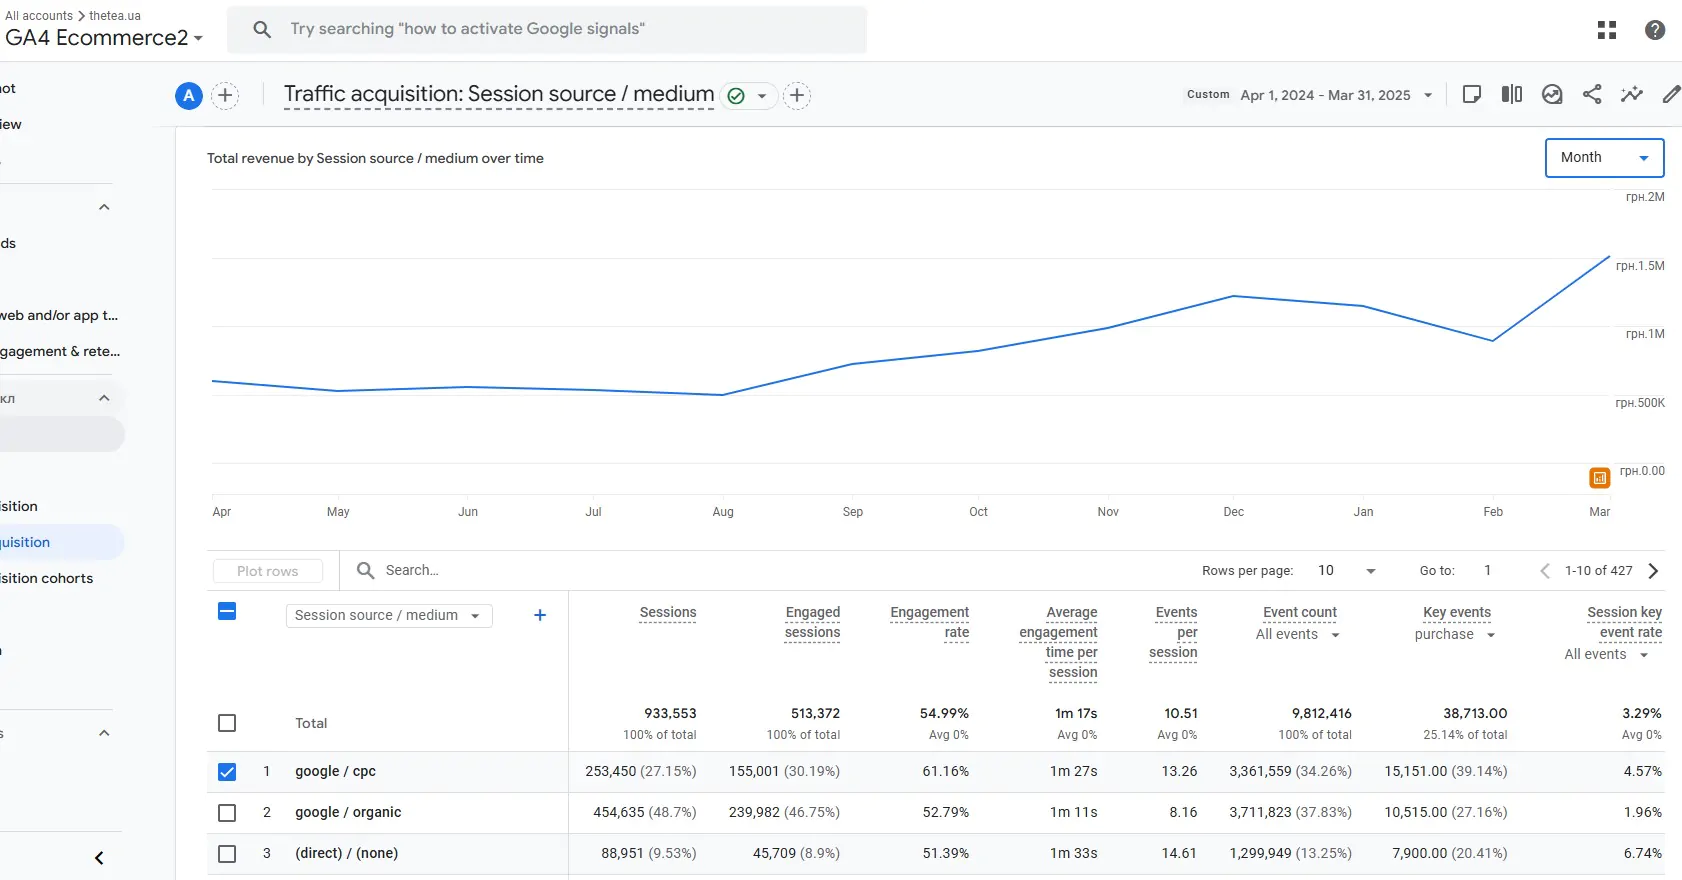Add a secondary dimension with the plus icon
Viewport: 1682px width, 880px height.
pyautogui.click(x=540, y=615)
